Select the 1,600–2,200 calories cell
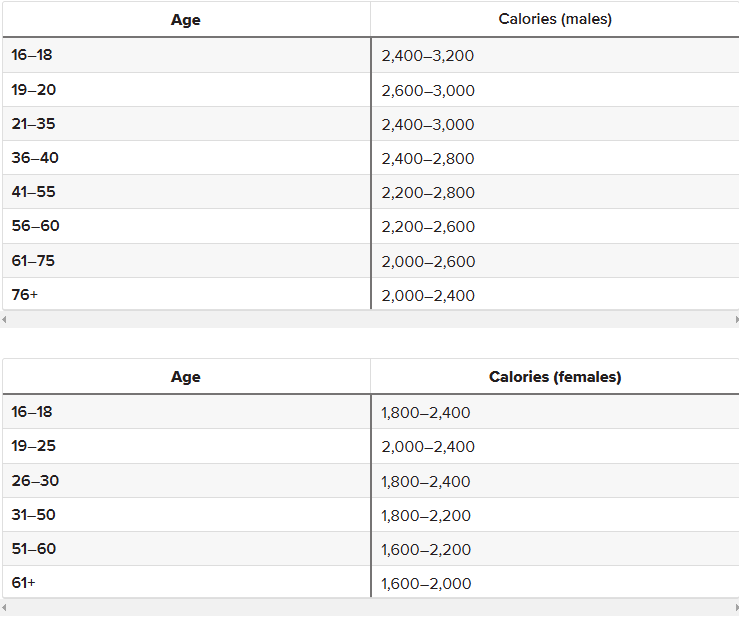The width and height of the screenshot is (739, 619). point(555,549)
